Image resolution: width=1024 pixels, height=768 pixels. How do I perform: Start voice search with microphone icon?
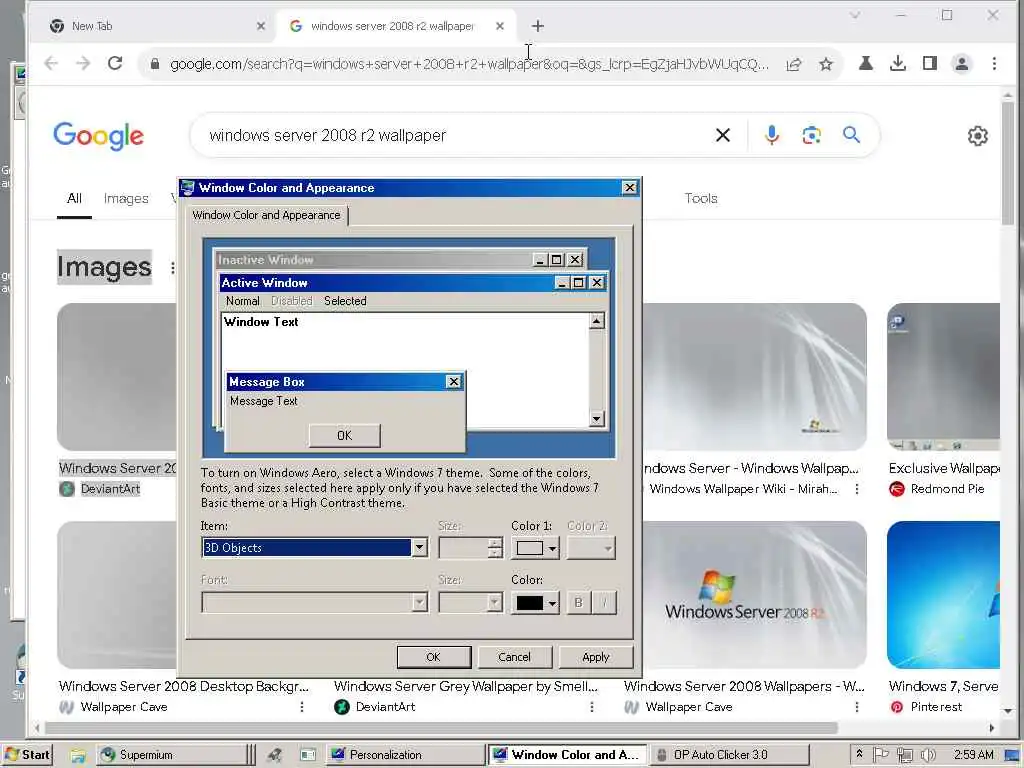772,135
